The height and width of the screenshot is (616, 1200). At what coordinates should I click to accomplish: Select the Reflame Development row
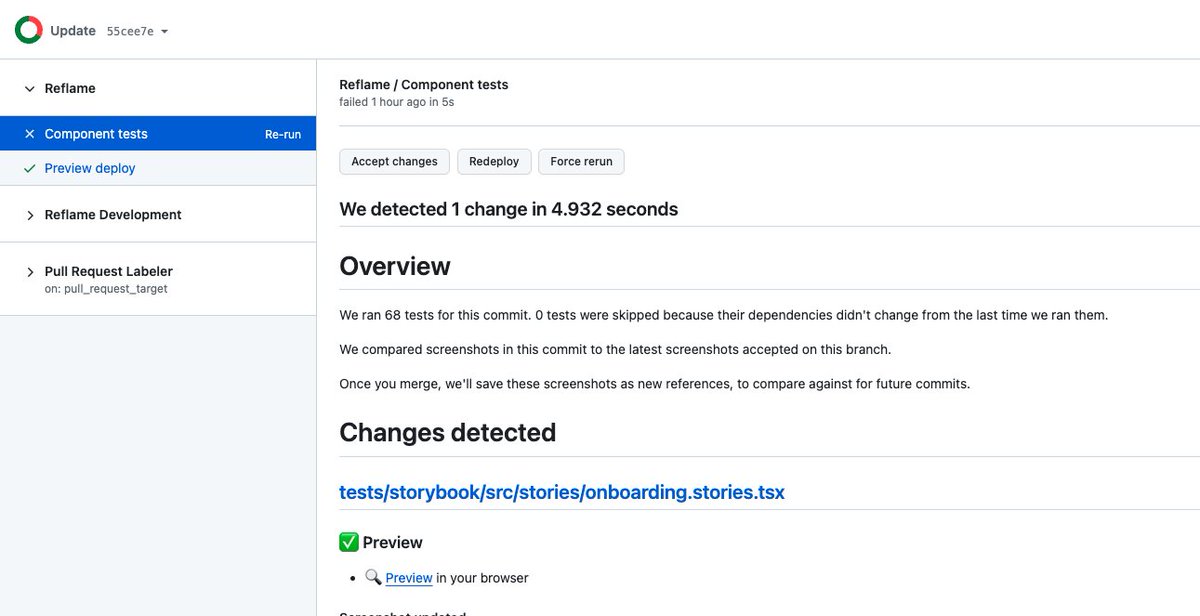tap(158, 214)
